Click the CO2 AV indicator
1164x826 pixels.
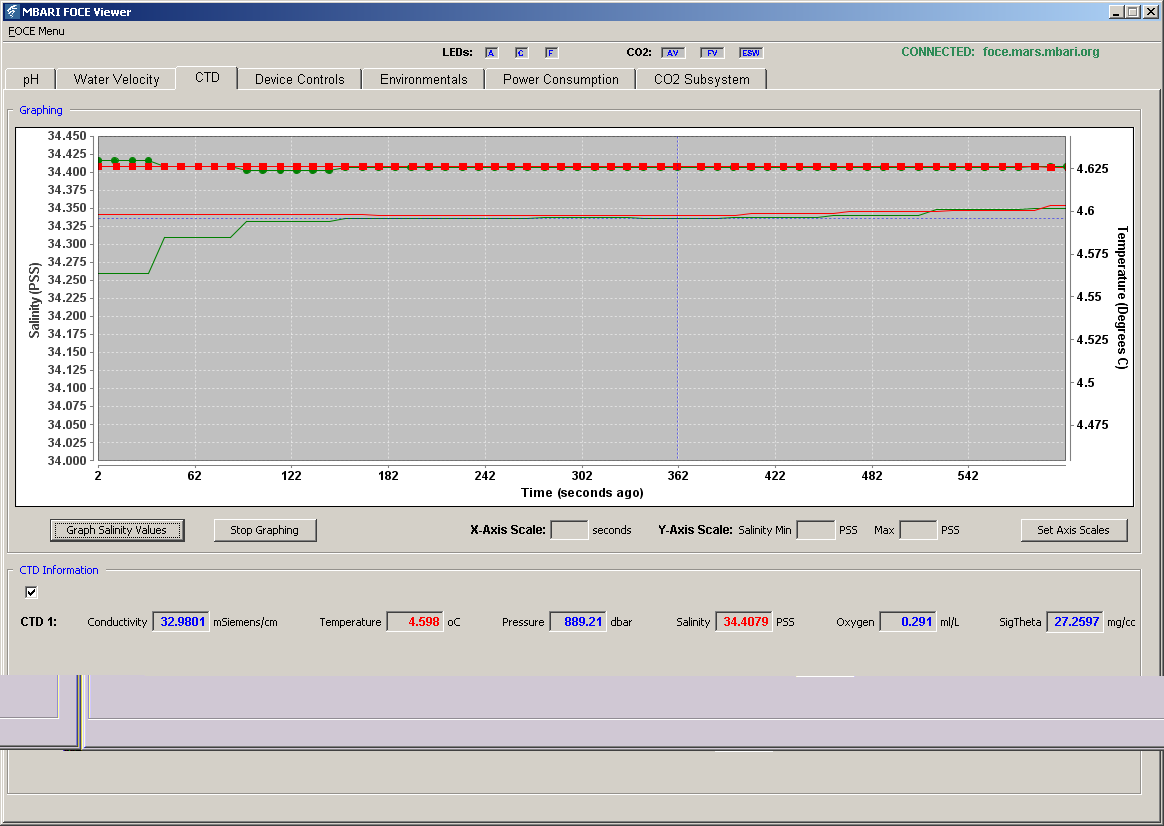point(673,53)
